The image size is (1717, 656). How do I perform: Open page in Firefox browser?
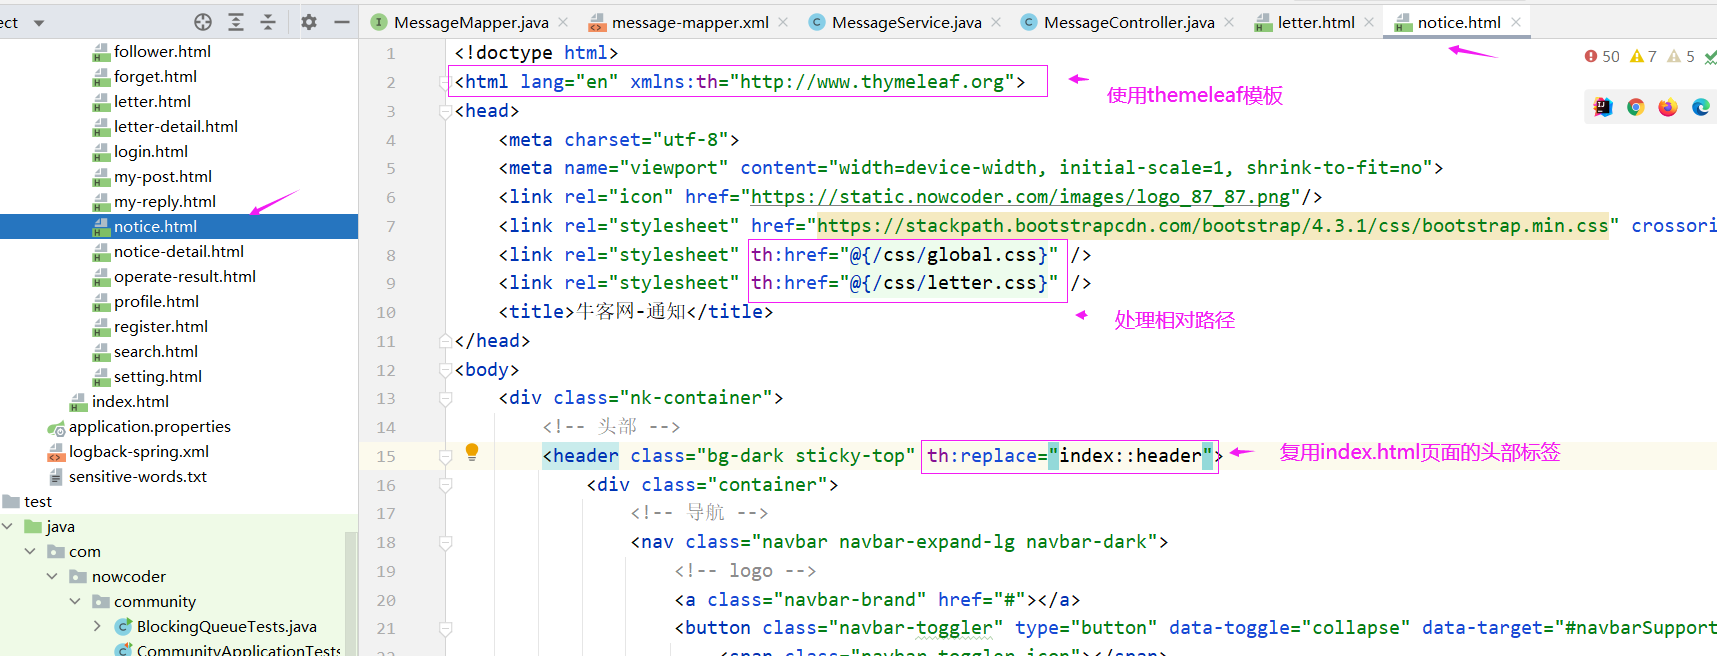click(1668, 107)
